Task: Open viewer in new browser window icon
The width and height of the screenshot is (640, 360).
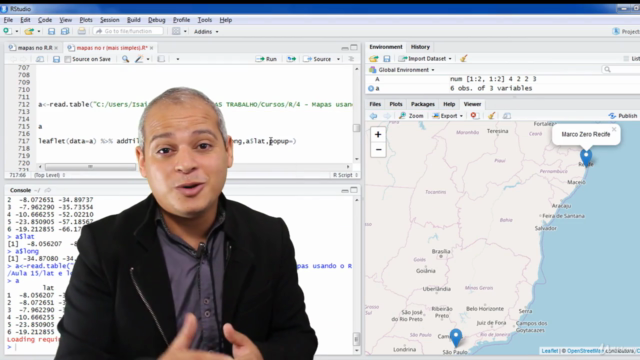Action: 507,116
